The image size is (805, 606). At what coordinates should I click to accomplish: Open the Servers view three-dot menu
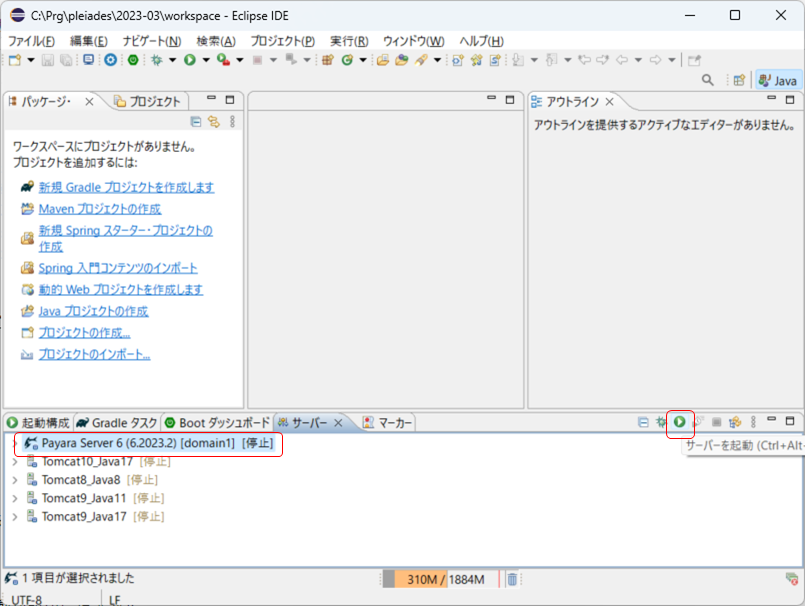click(x=753, y=422)
